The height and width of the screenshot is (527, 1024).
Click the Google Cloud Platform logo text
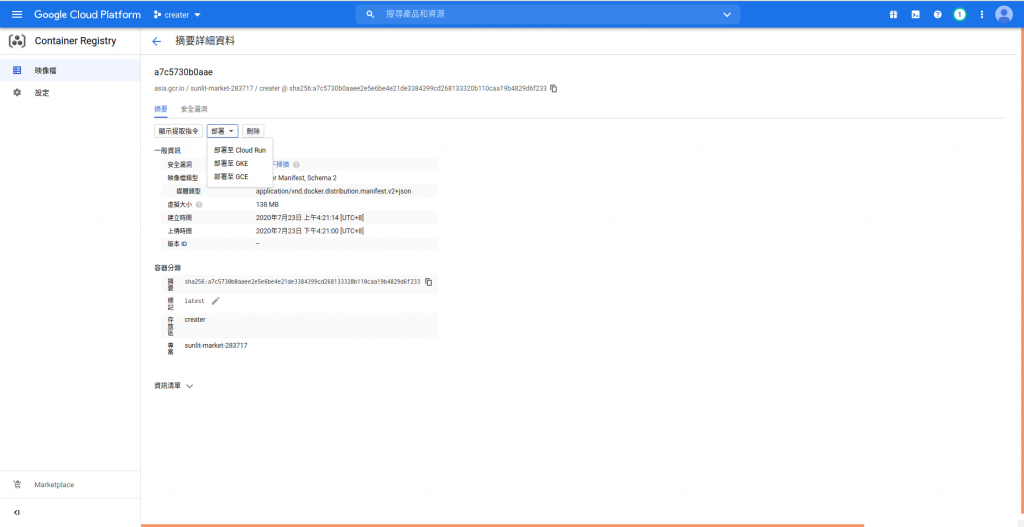pos(88,14)
